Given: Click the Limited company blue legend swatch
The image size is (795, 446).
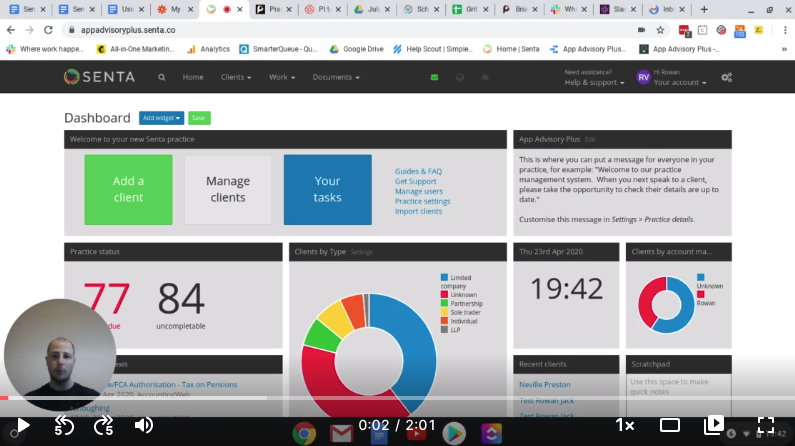Looking at the screenshot, I should point(444,277).
